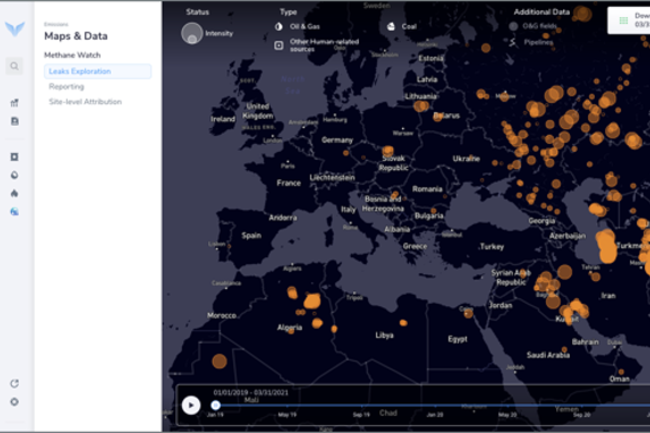The image size is (650, 433).
Task: Click the Methane Watch section heading
Action: (x=72, y=55)
